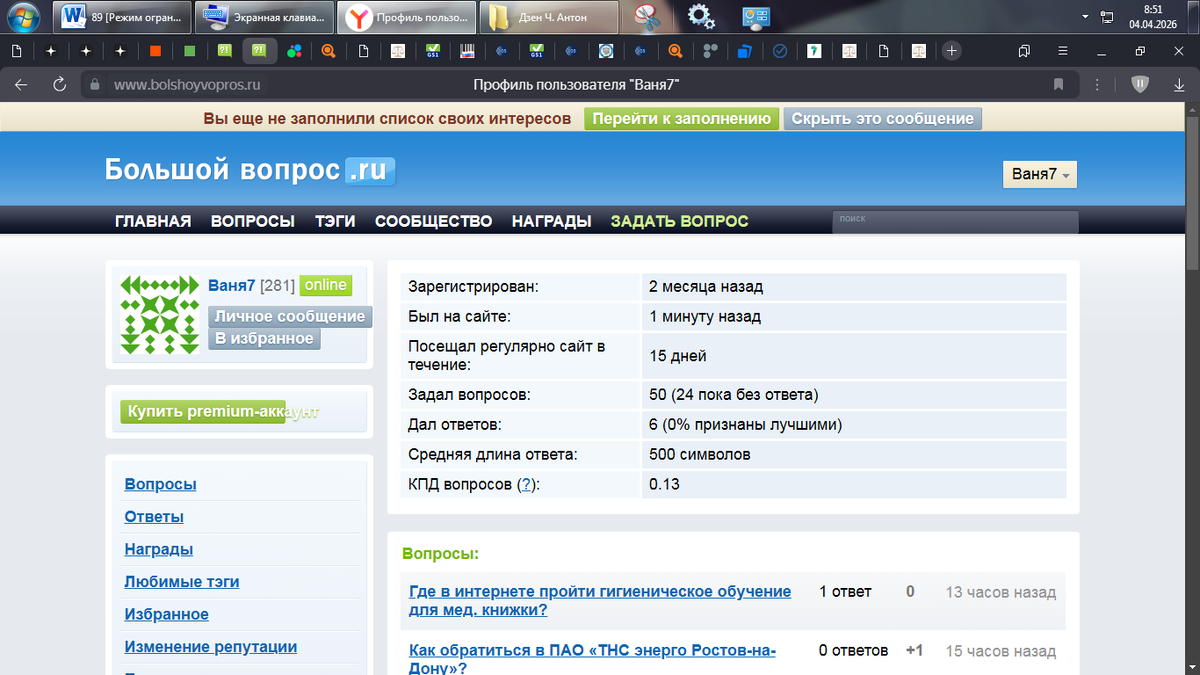Switch to the barcode icon browser tab
Viewport: 1200px width, 675px height.
[468, 51]
